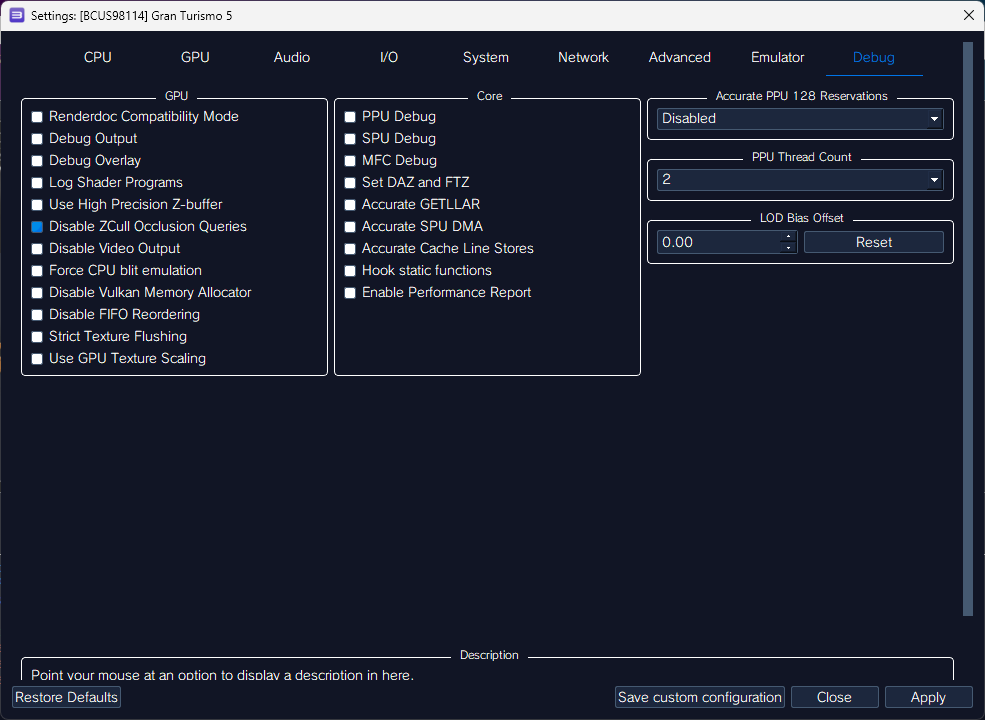Enable Strict Texture Flushing
This screenshot has width=985, height=720.
click(37, 337)
